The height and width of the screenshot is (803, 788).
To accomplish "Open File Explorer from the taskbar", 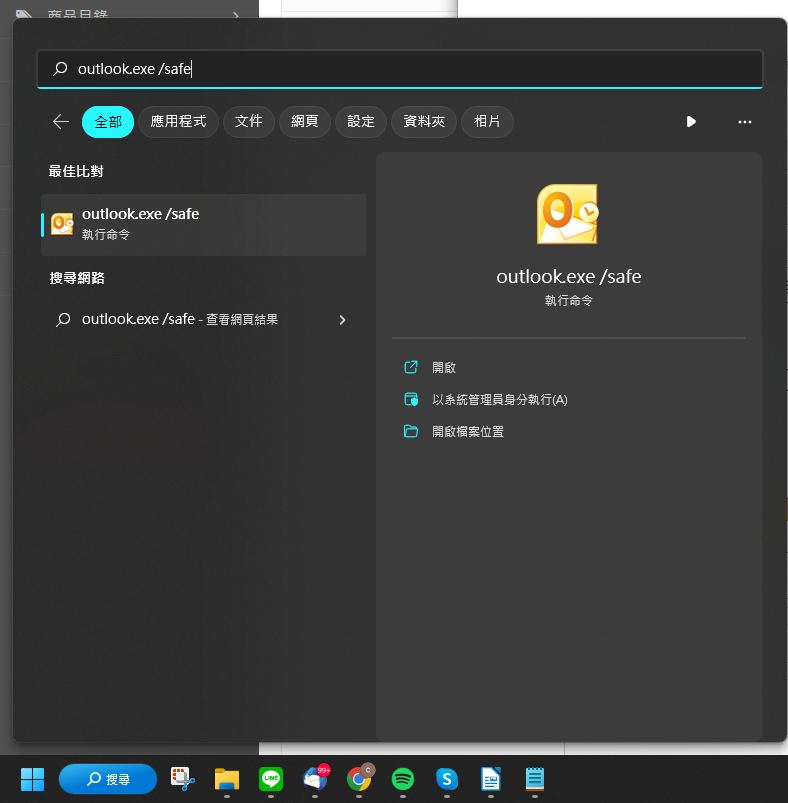I will 227,778.
